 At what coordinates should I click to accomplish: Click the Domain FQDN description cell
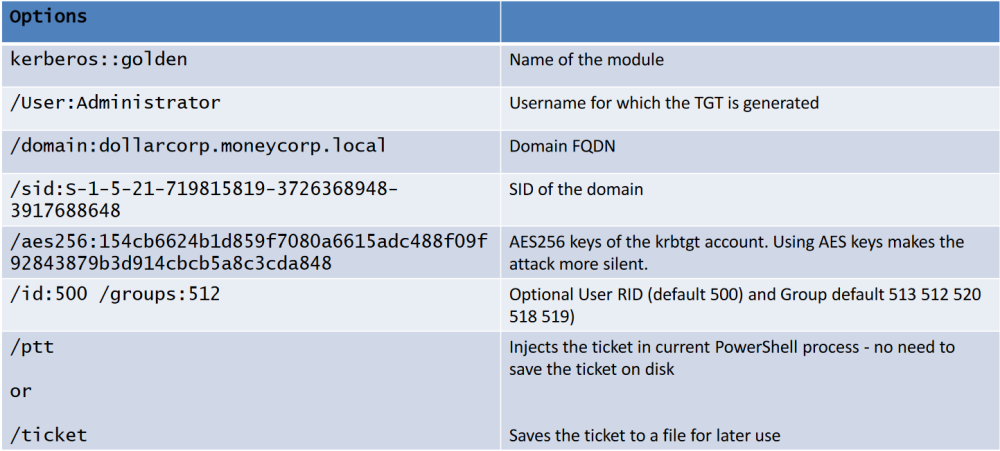point(749,152)
